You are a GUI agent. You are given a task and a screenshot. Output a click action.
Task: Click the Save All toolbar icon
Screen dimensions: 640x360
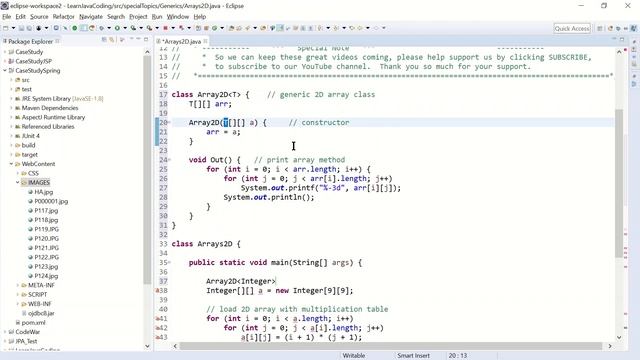point(29,28)
